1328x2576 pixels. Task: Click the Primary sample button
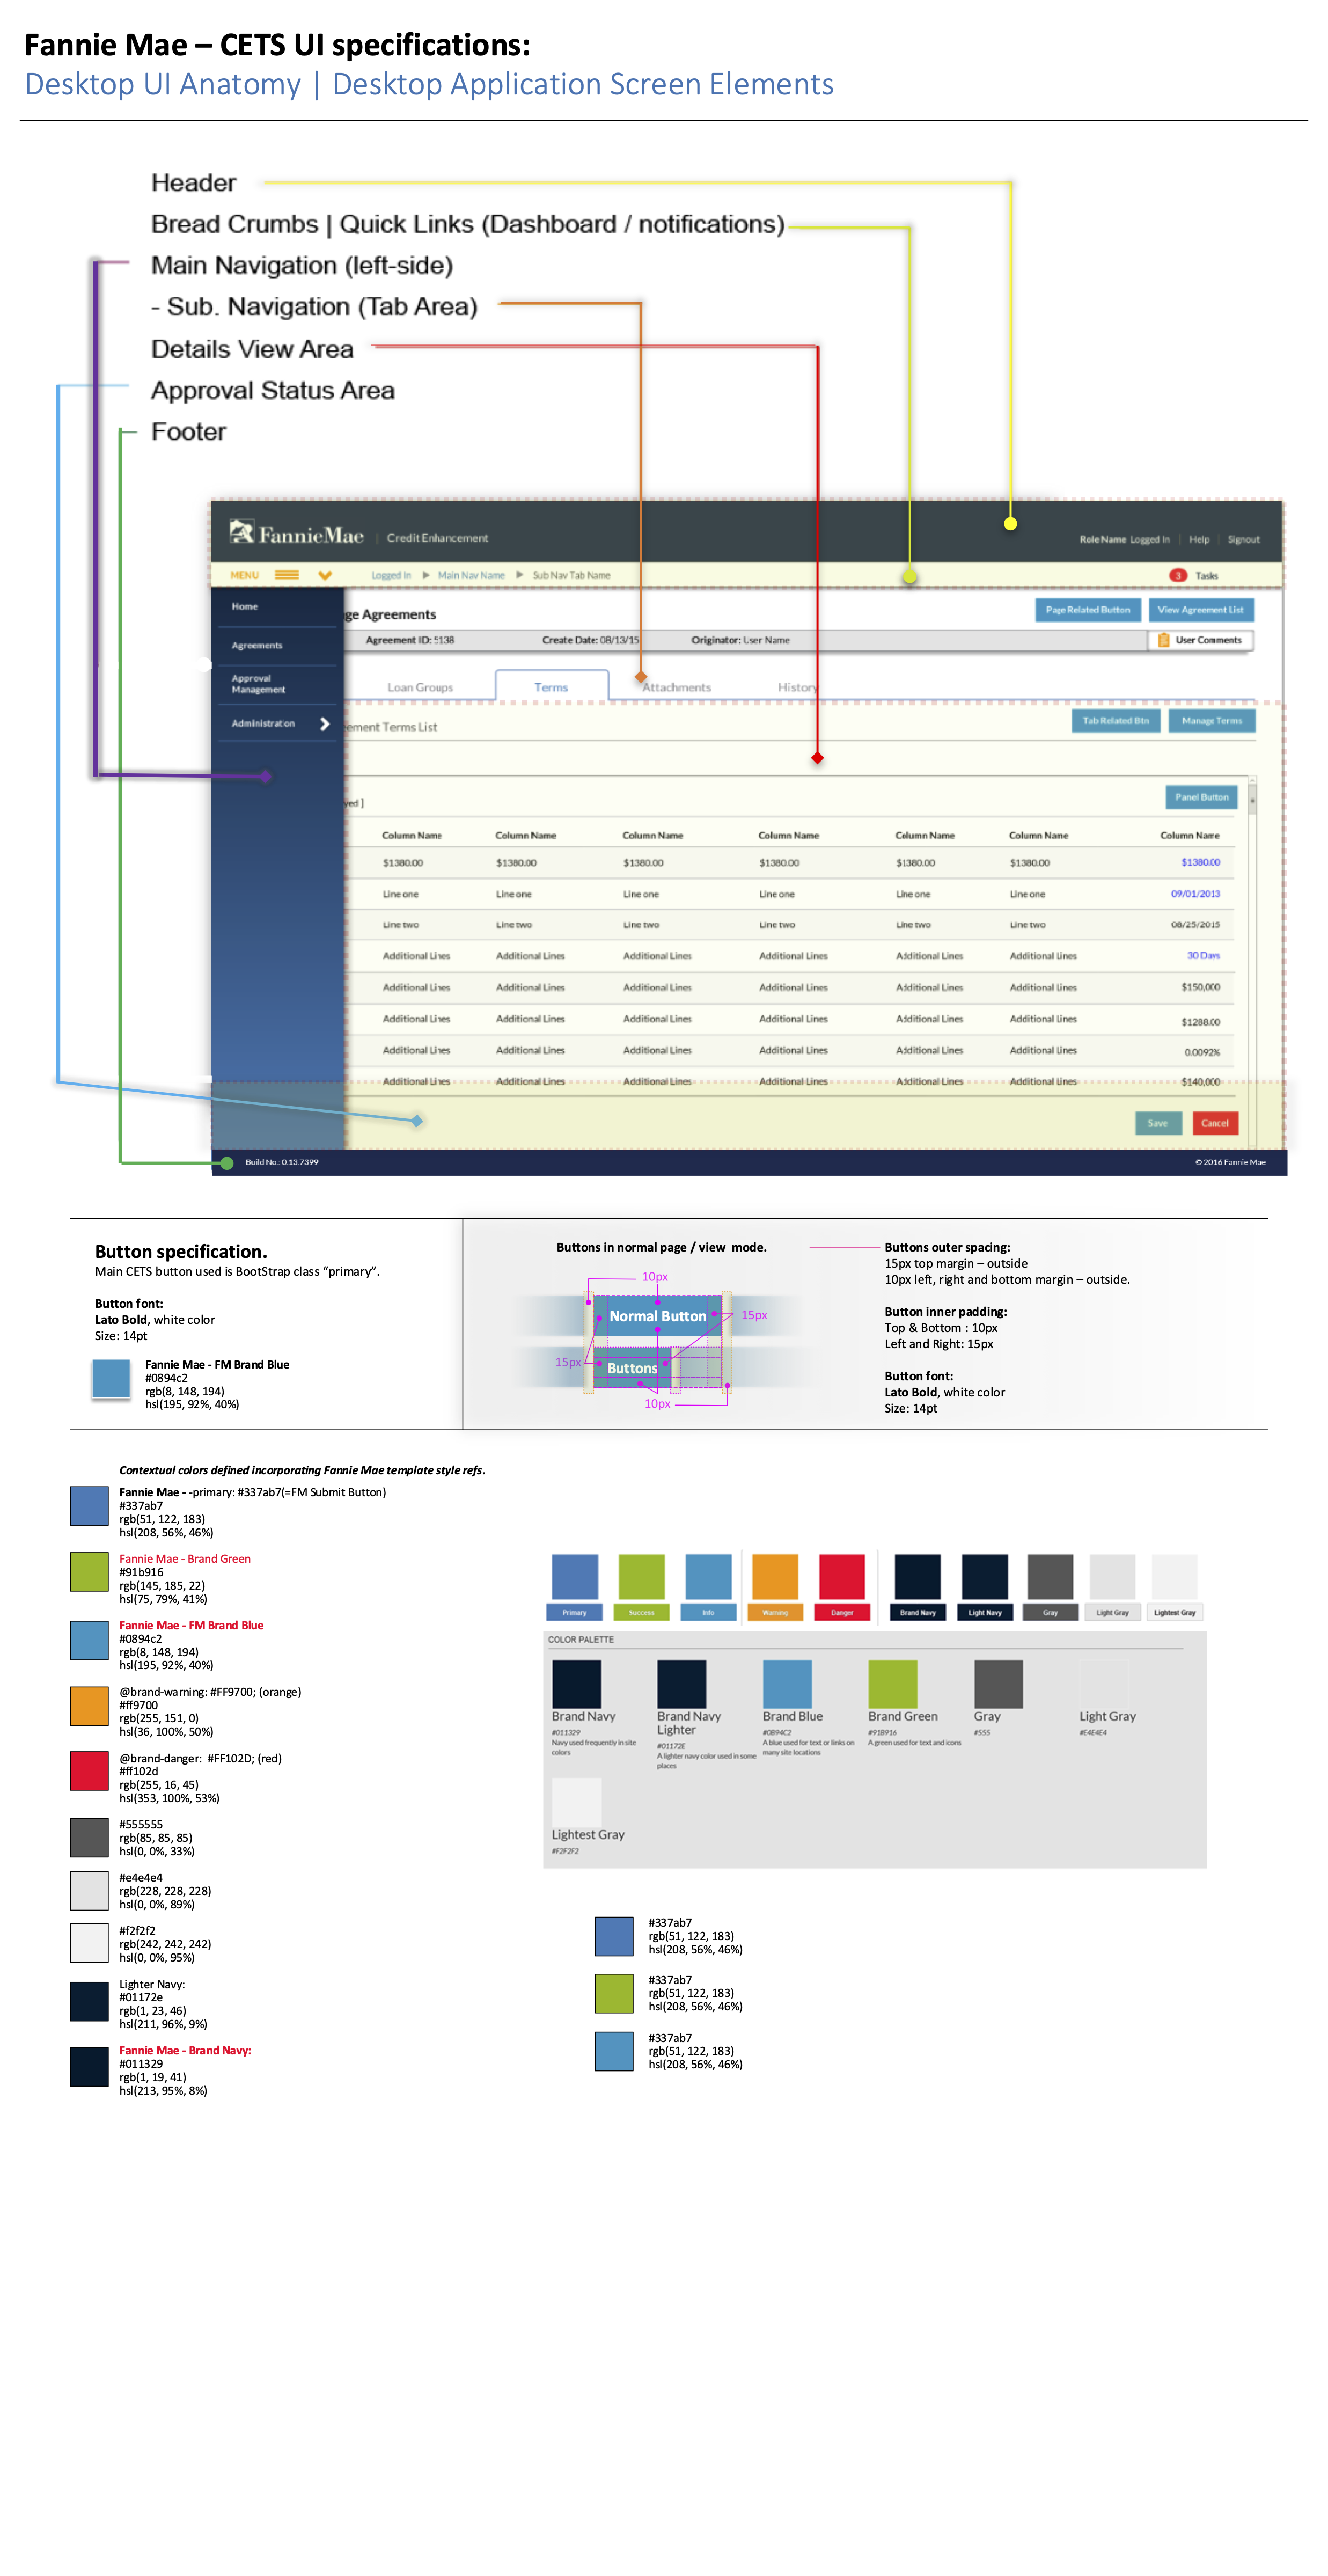coord(574,1613)
